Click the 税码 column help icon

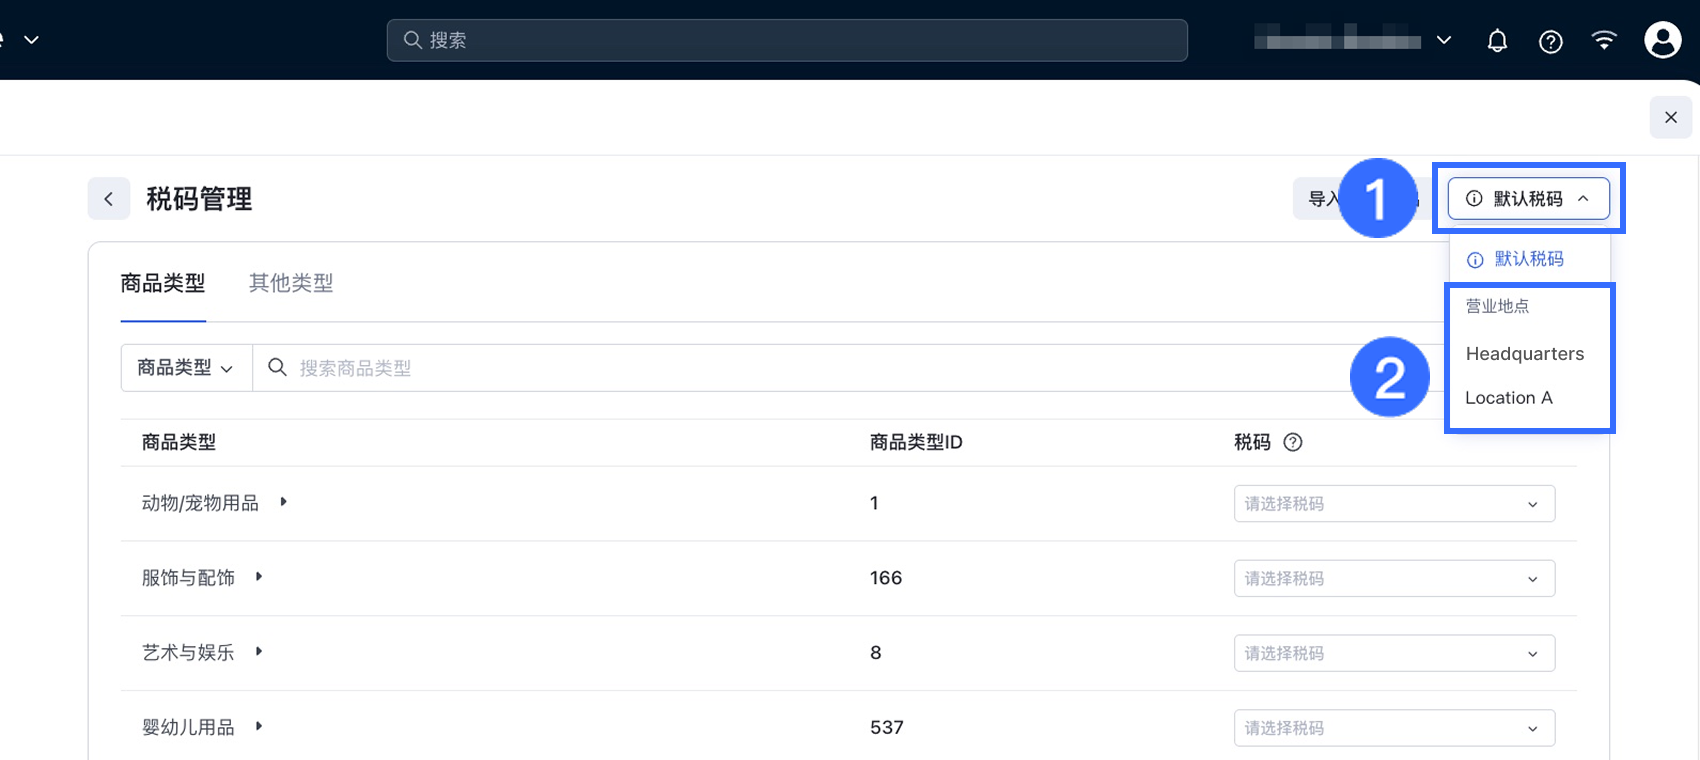1293,442
